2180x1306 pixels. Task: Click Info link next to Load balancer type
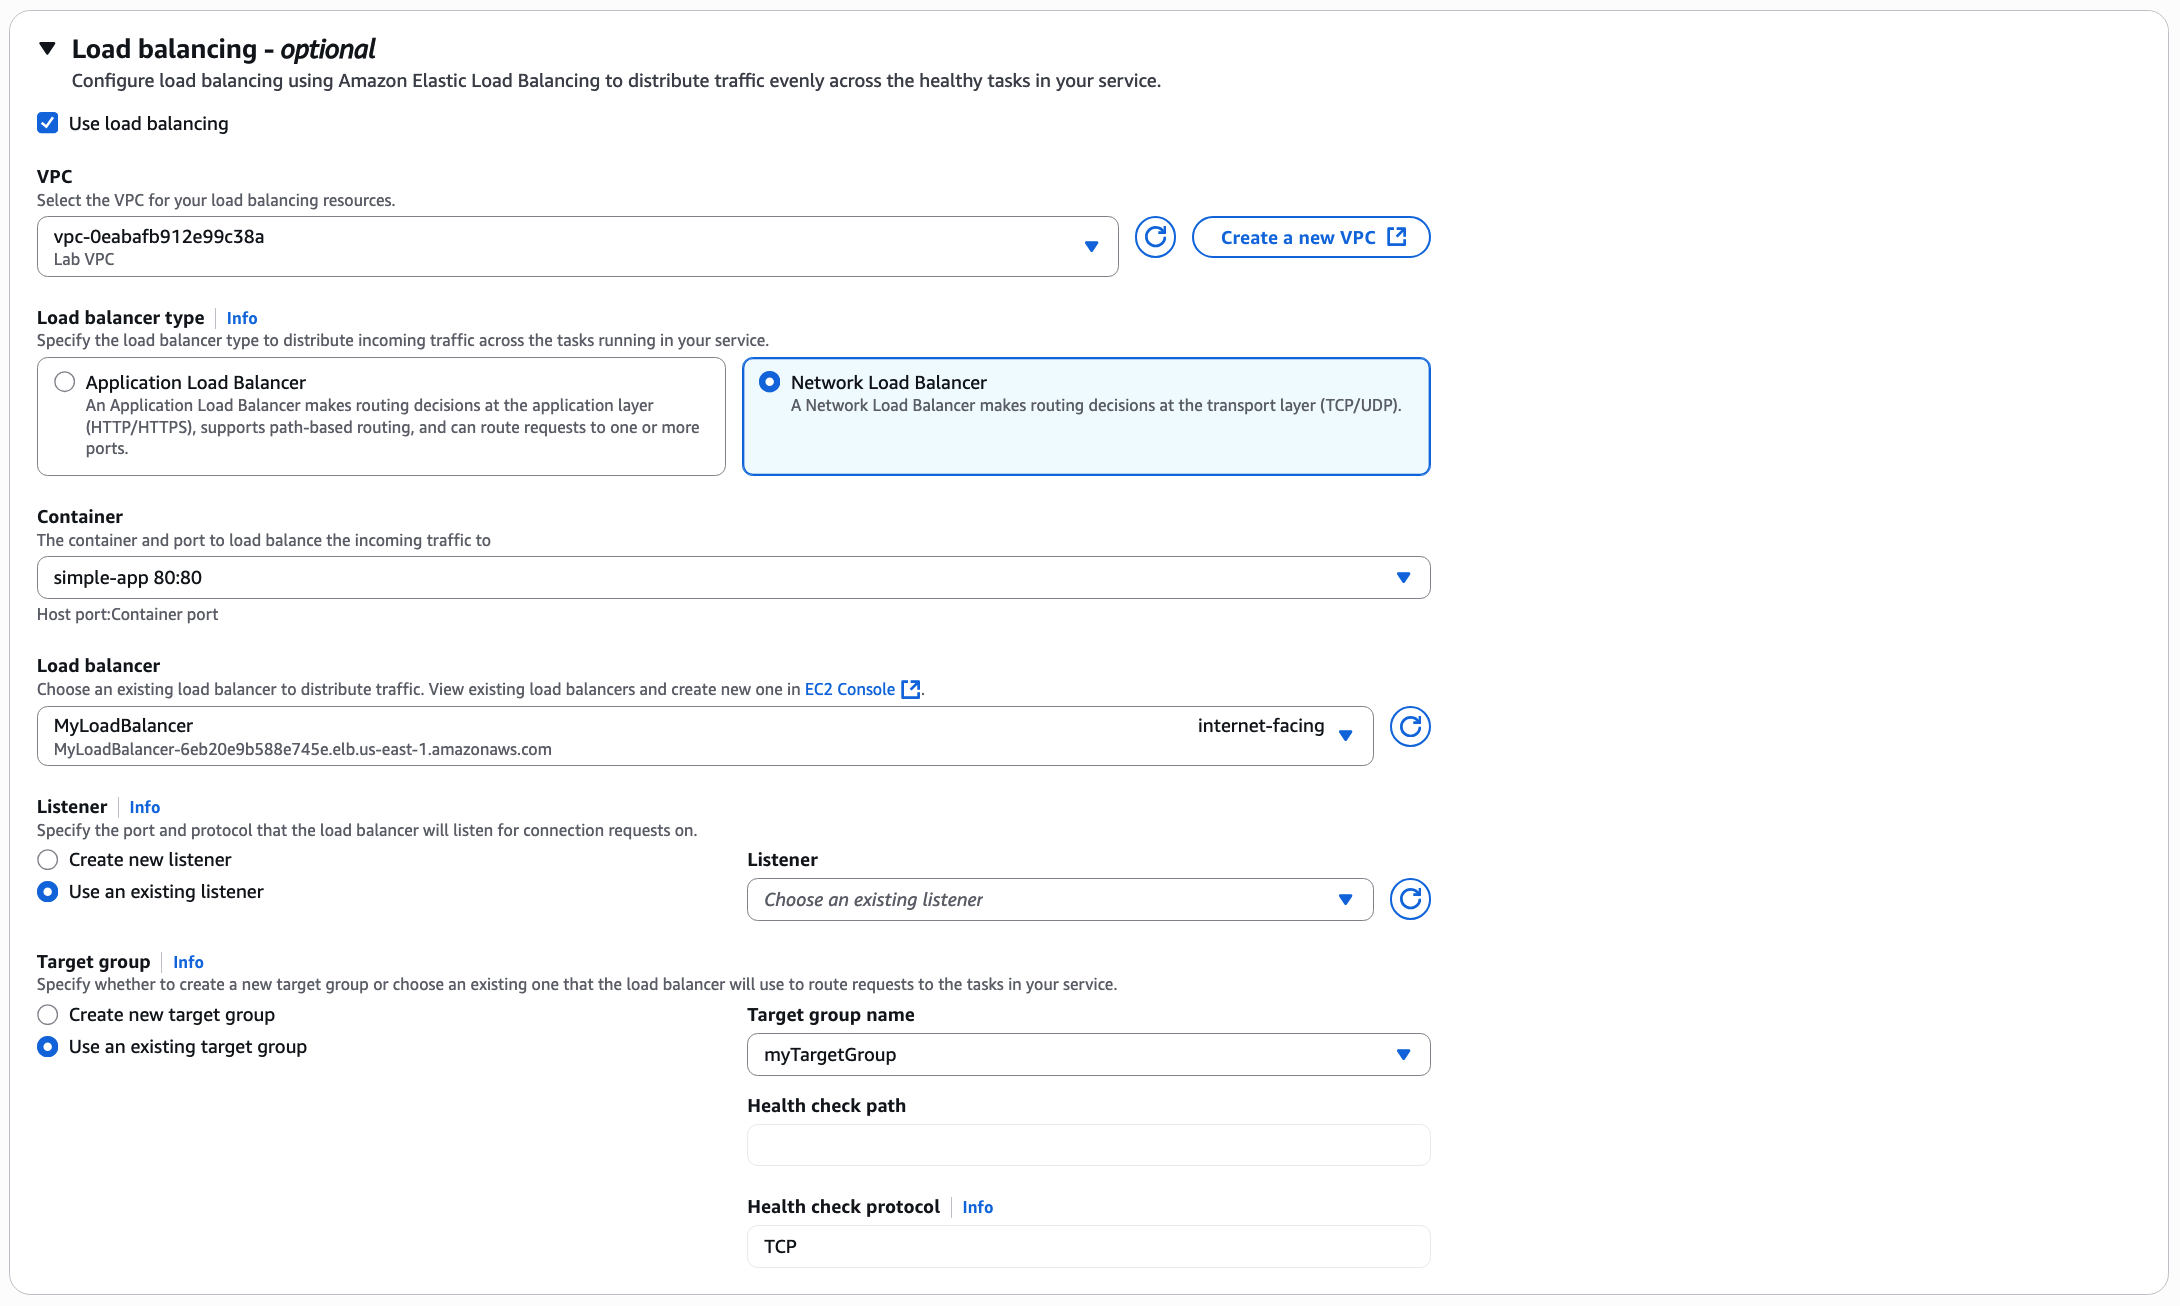tap(242, 318)
